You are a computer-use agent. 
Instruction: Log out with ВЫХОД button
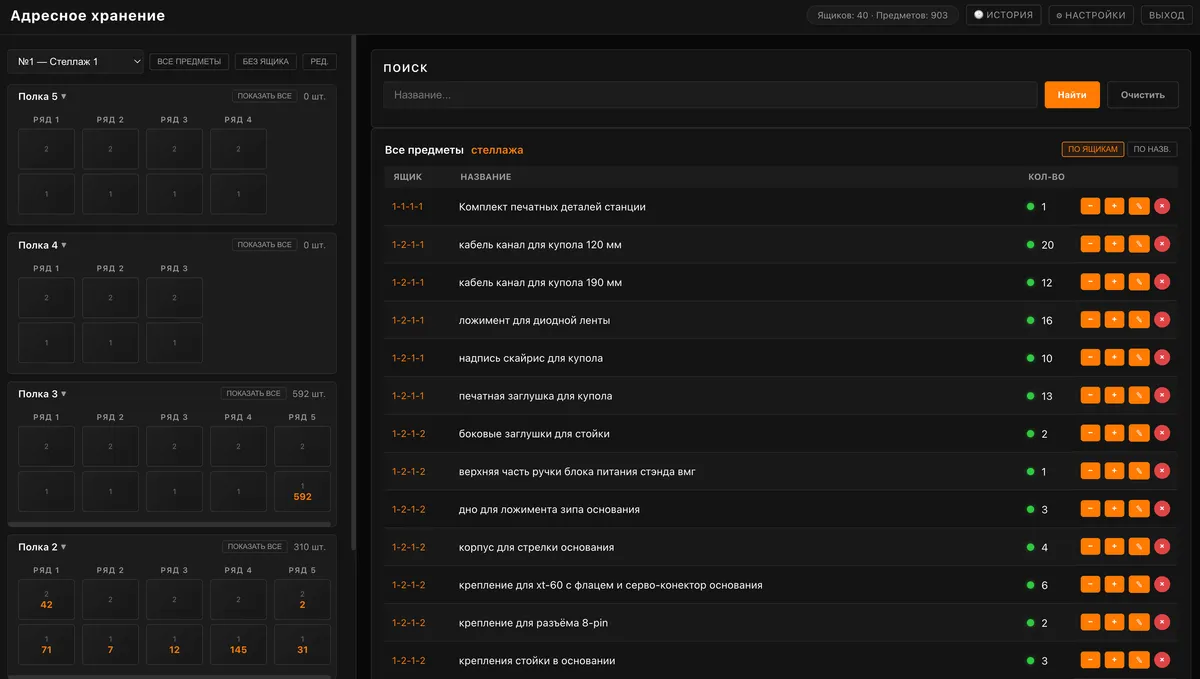[x=1167, y=15]
